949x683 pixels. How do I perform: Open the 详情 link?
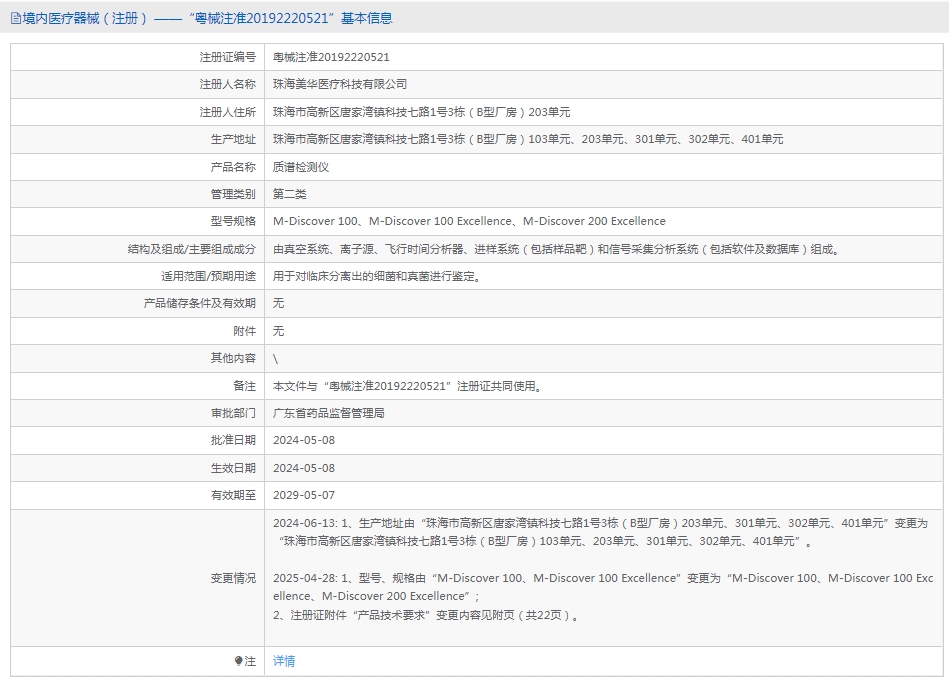tap(284, 661)
